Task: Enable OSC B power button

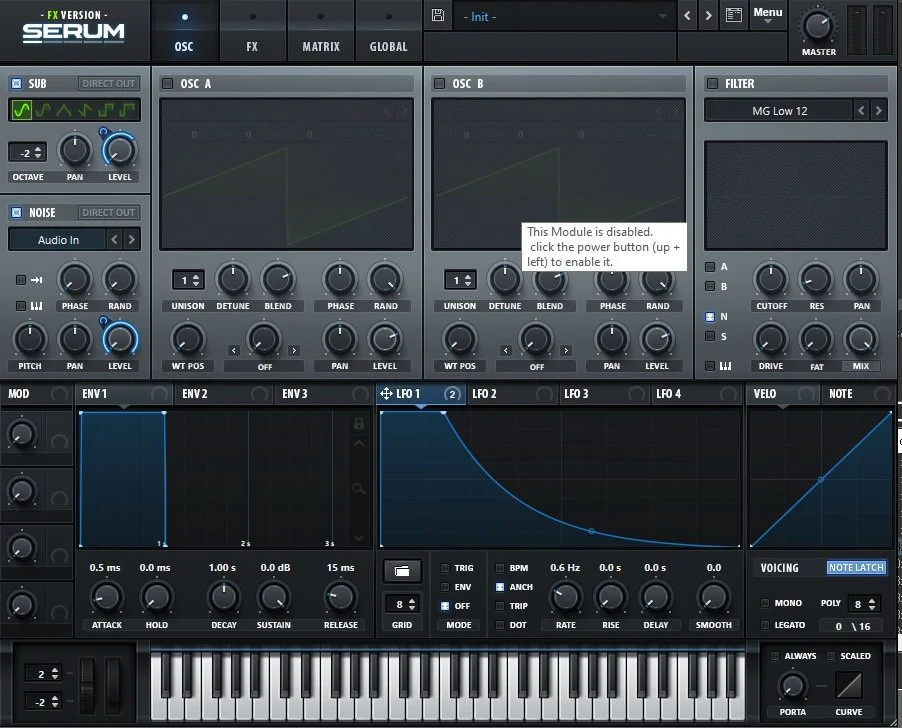Action: 439,83
